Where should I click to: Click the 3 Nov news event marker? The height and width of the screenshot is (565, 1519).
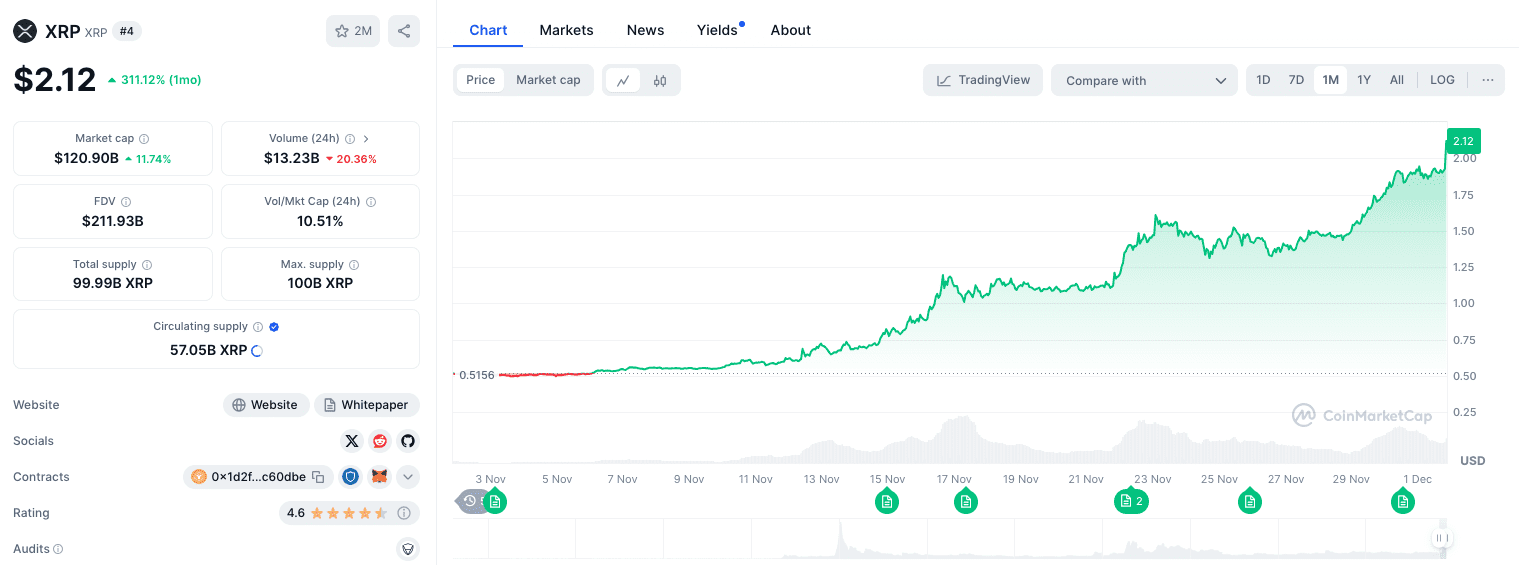click(x=495, y=501)
